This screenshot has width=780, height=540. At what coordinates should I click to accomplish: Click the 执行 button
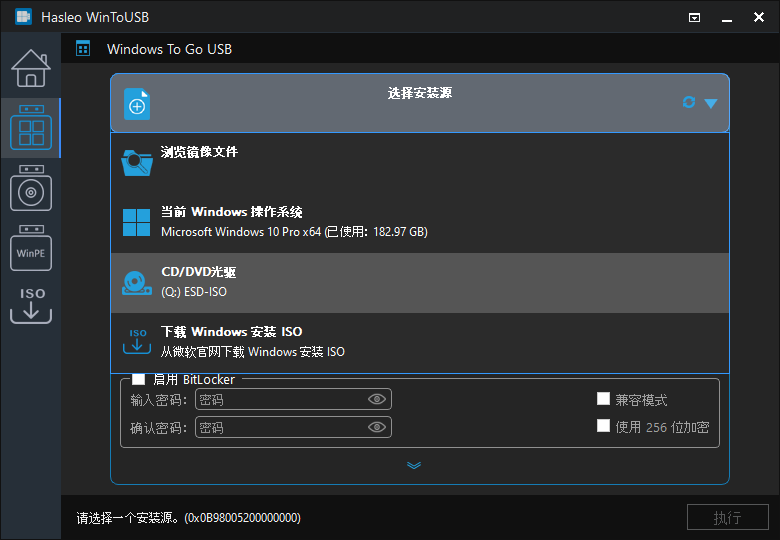coord(727,517)
